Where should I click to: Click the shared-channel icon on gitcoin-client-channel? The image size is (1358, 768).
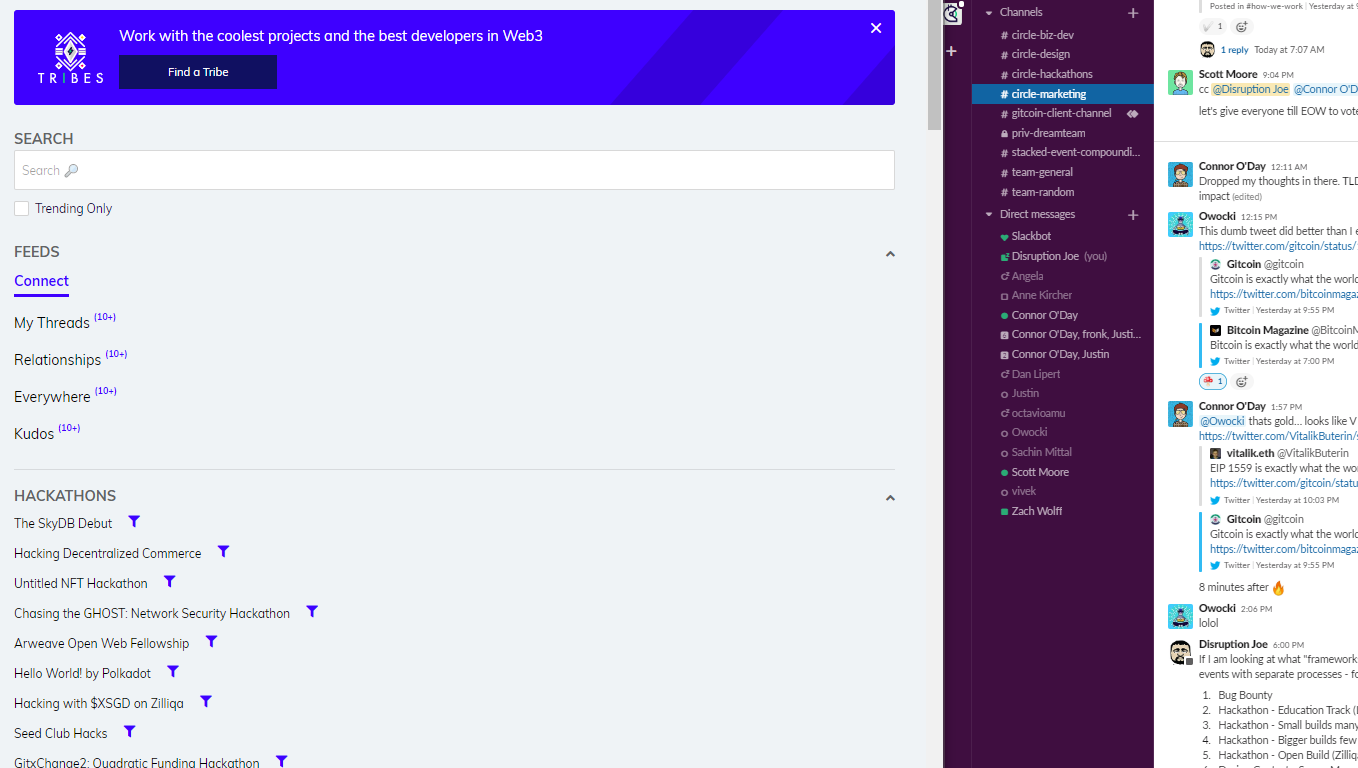tap(1133, 114)
